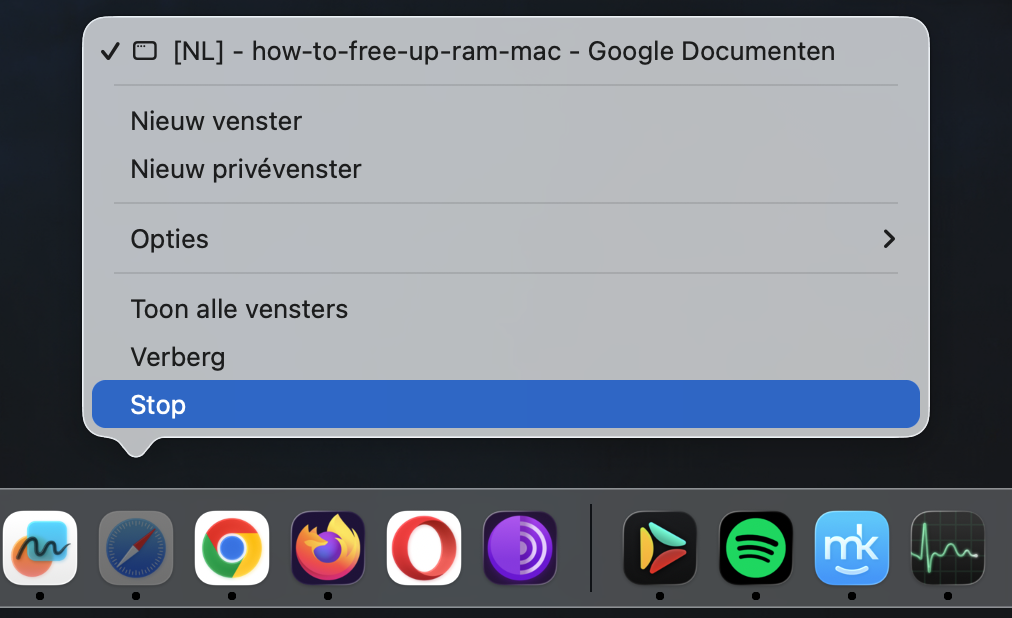1012x618 pixels.
Task: Quit Safari by clicking Stop
Action: point(157,404)
